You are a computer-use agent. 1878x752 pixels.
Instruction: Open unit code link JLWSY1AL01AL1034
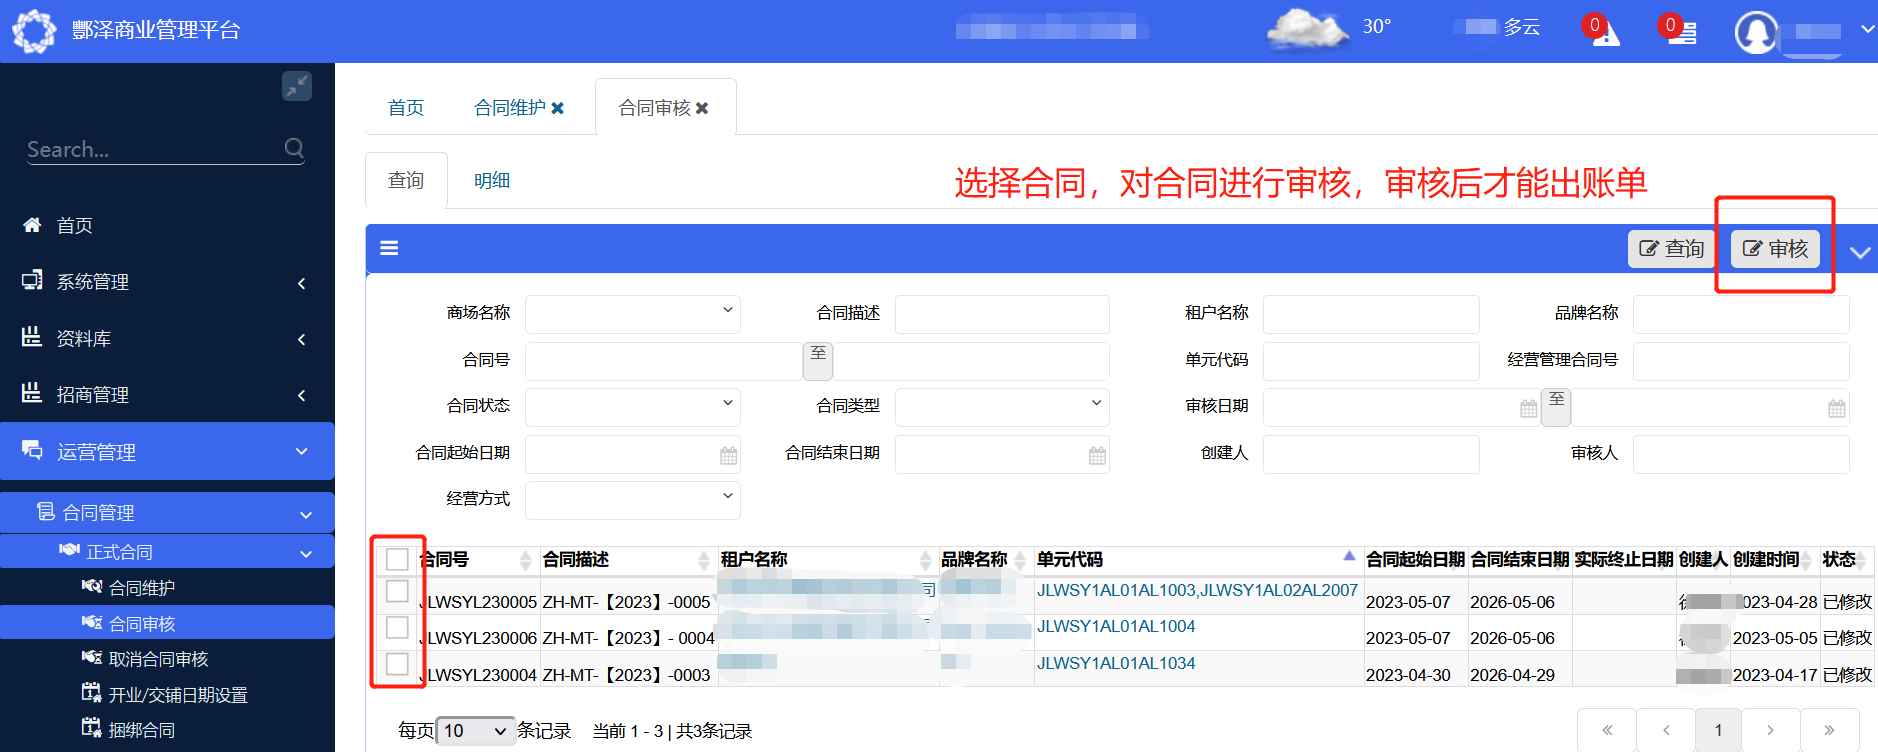[x=1116, y=663]
